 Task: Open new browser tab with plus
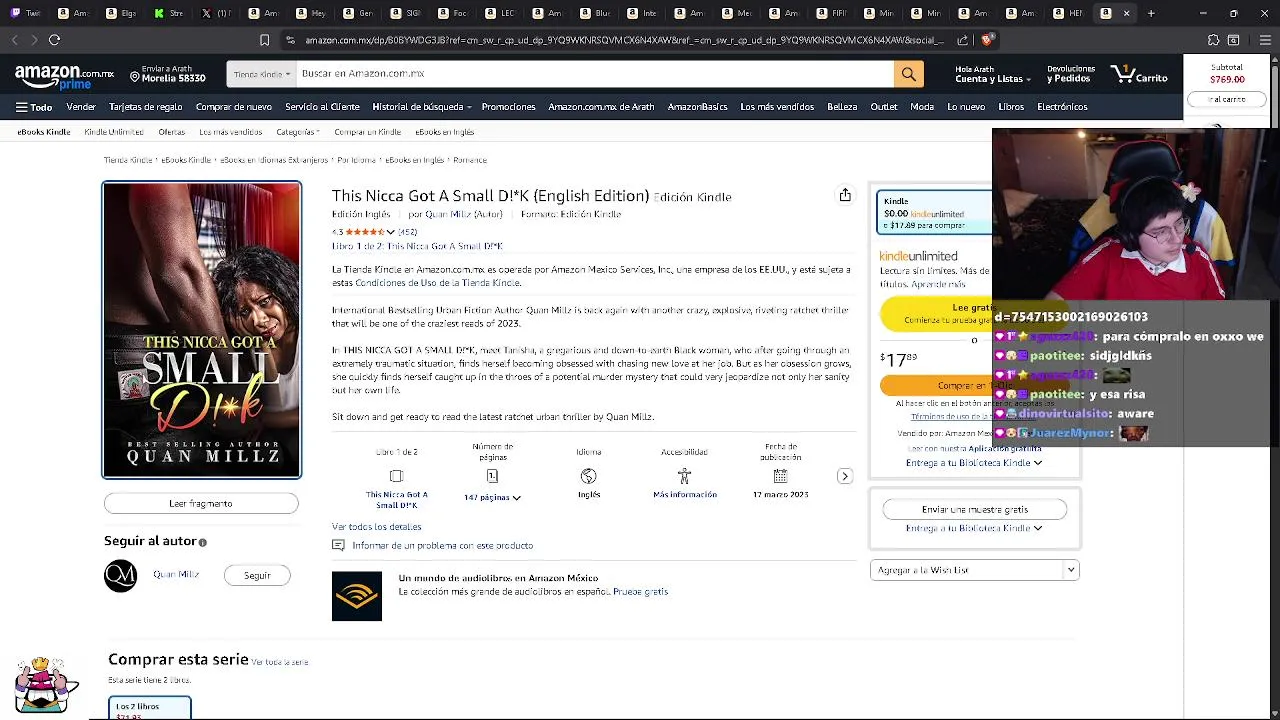pos(1151,13)
